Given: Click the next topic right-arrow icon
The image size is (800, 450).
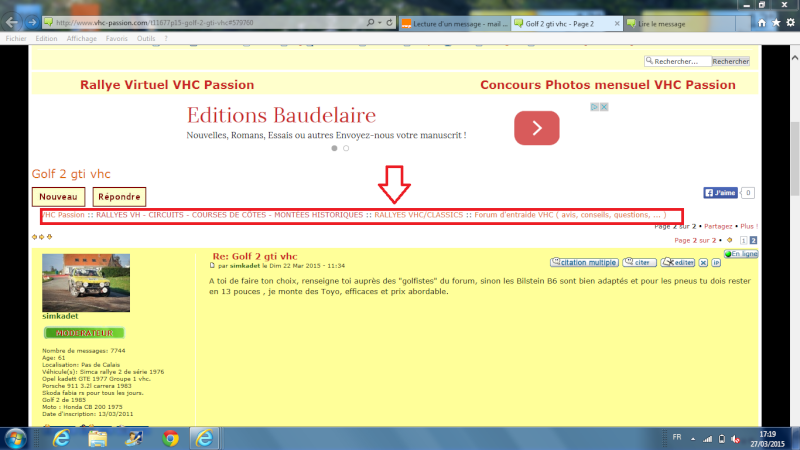Looking at the screenshot, I should click(42, 237).
